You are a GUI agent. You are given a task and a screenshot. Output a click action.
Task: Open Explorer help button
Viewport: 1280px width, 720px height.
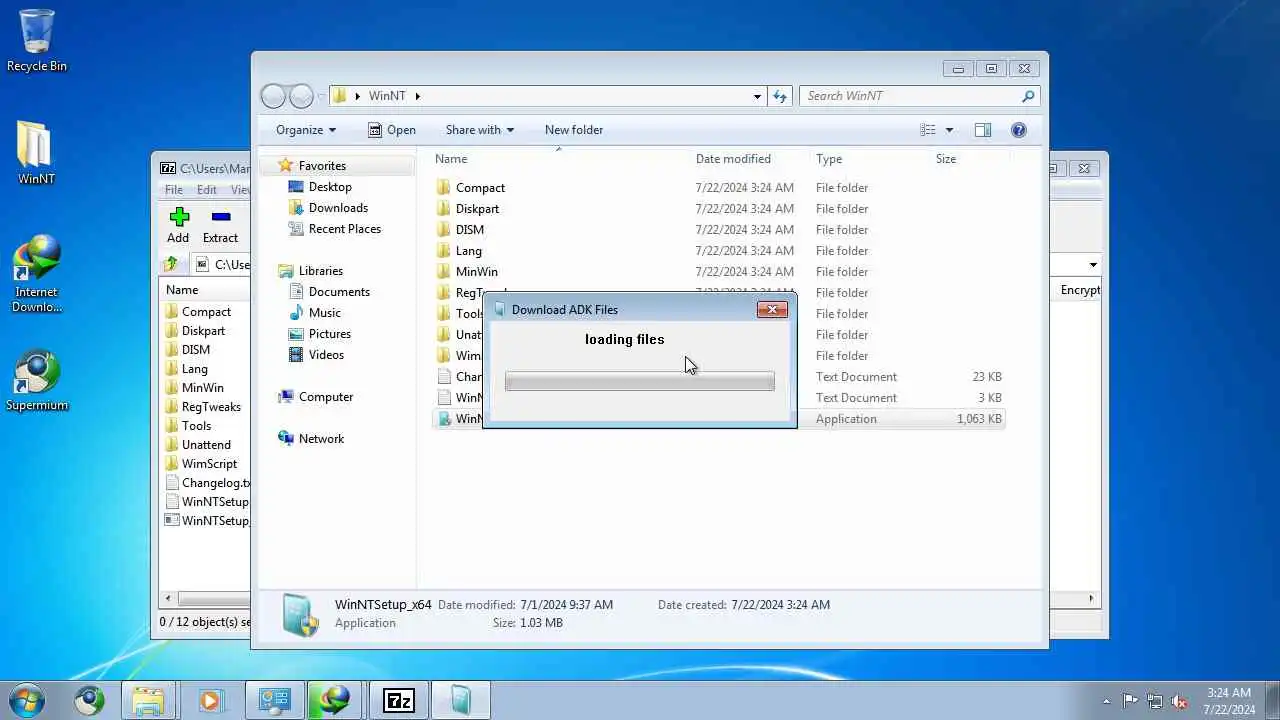tap(1019, 130)
